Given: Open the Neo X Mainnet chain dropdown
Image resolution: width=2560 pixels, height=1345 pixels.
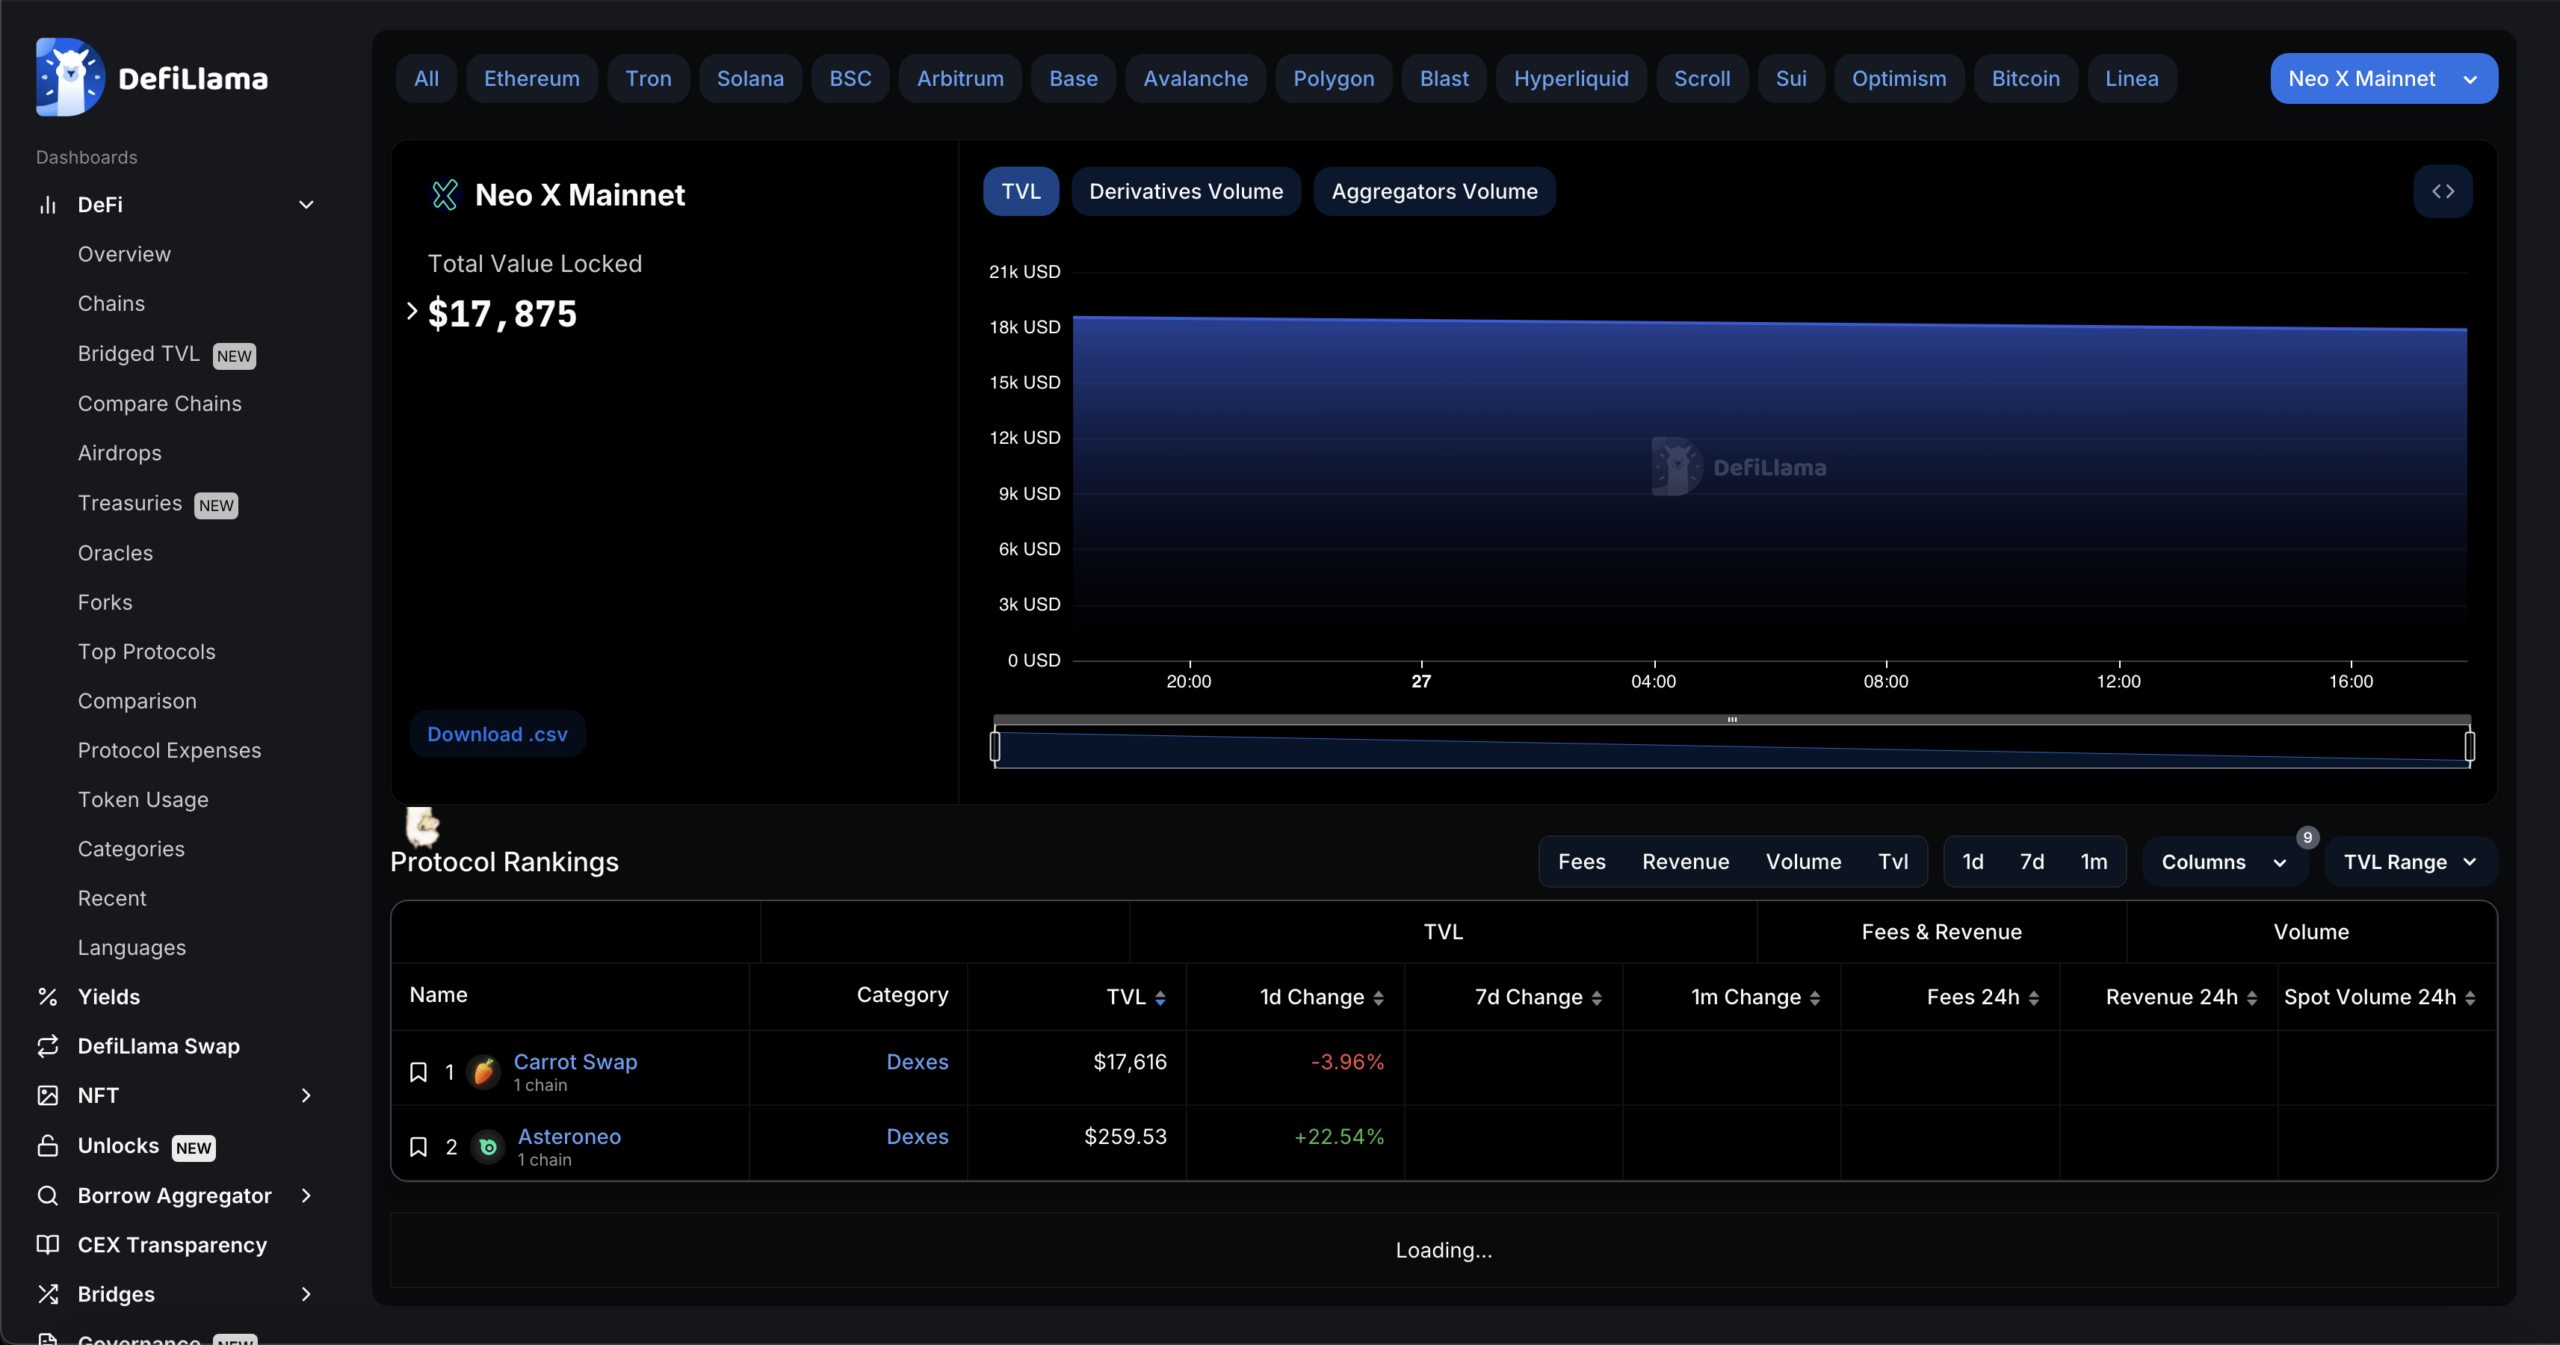Looking at the screenshot, I should [2383, 79].
